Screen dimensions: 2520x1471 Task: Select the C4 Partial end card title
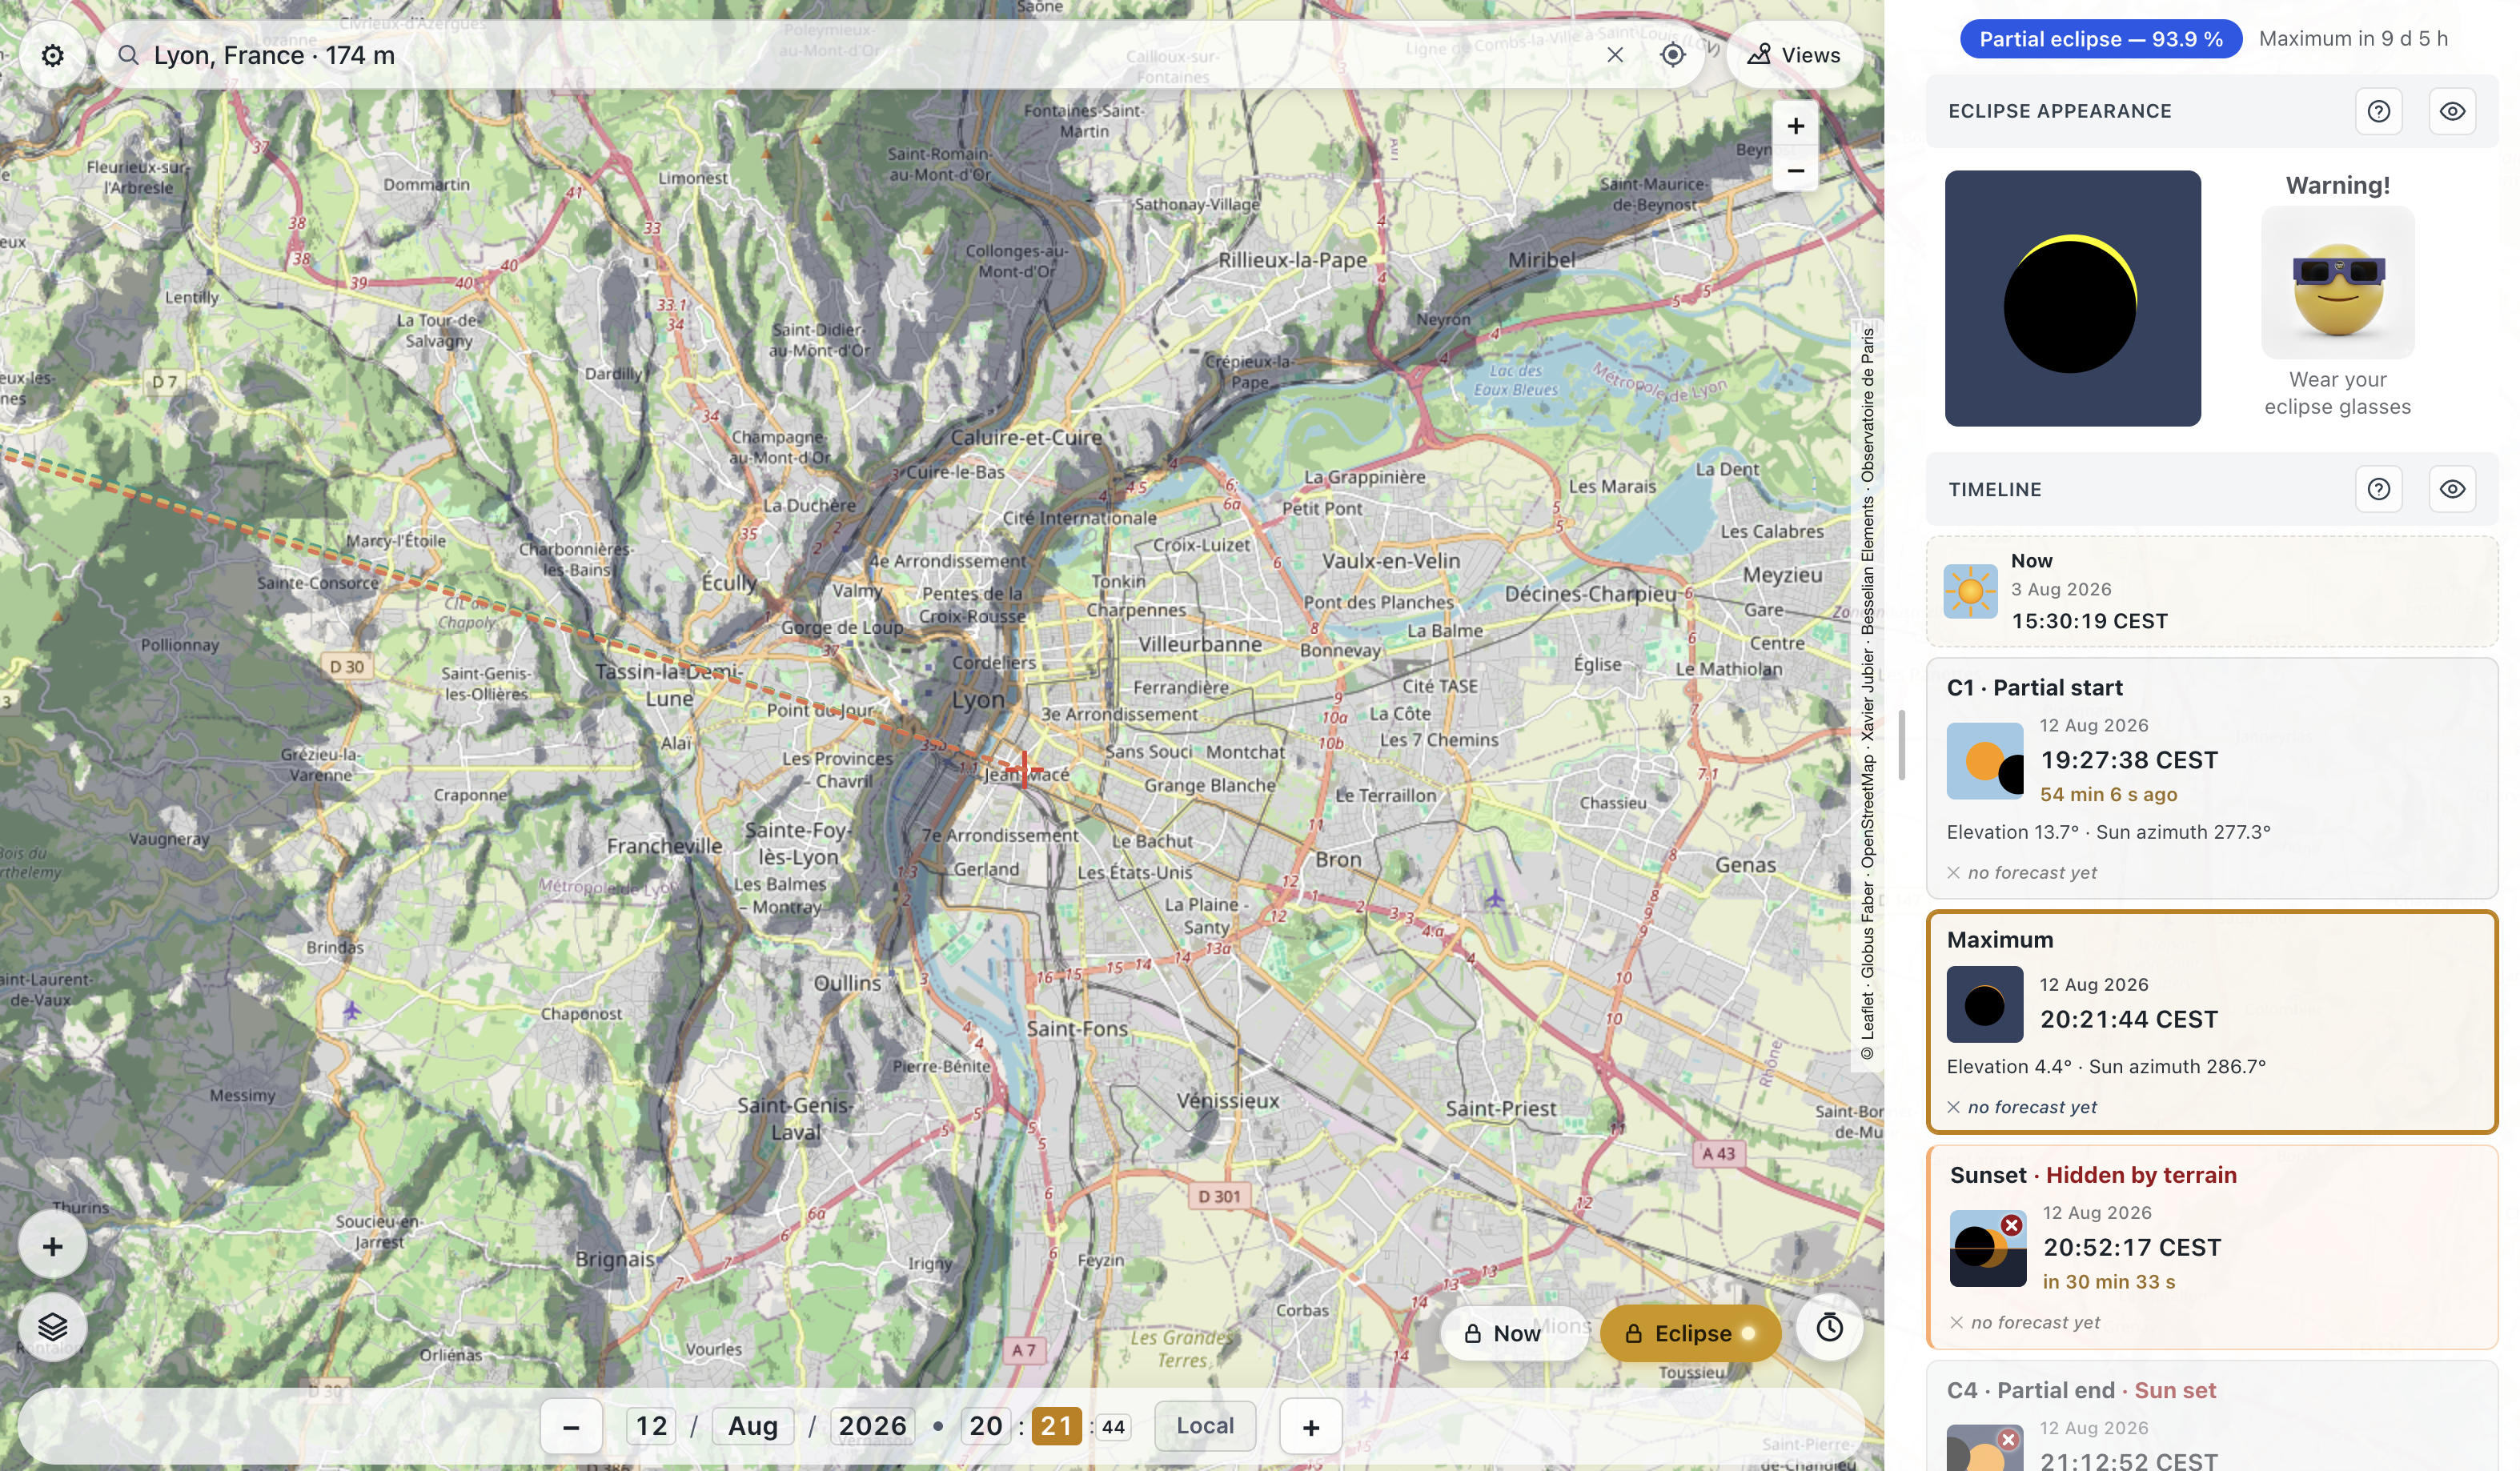2081,1390
